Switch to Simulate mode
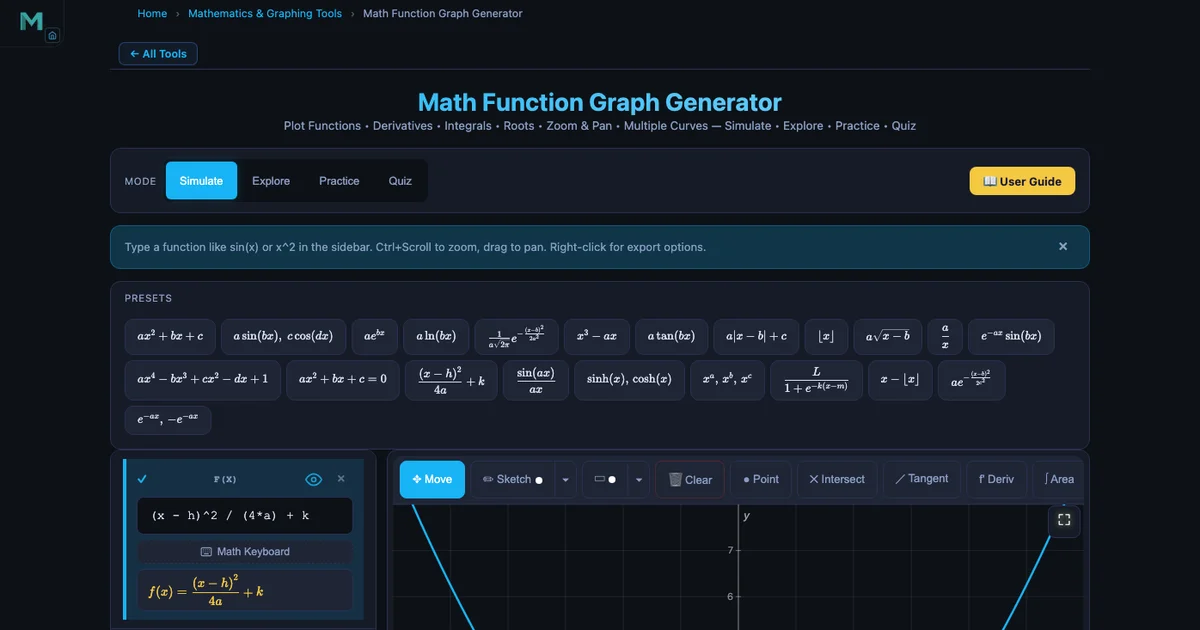Image resolution: width=1200 pixels, height=630 pixels. pos(201,181)
